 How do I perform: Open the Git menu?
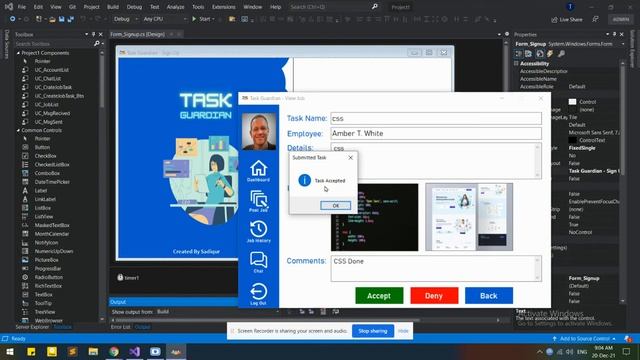pos(72,7)
